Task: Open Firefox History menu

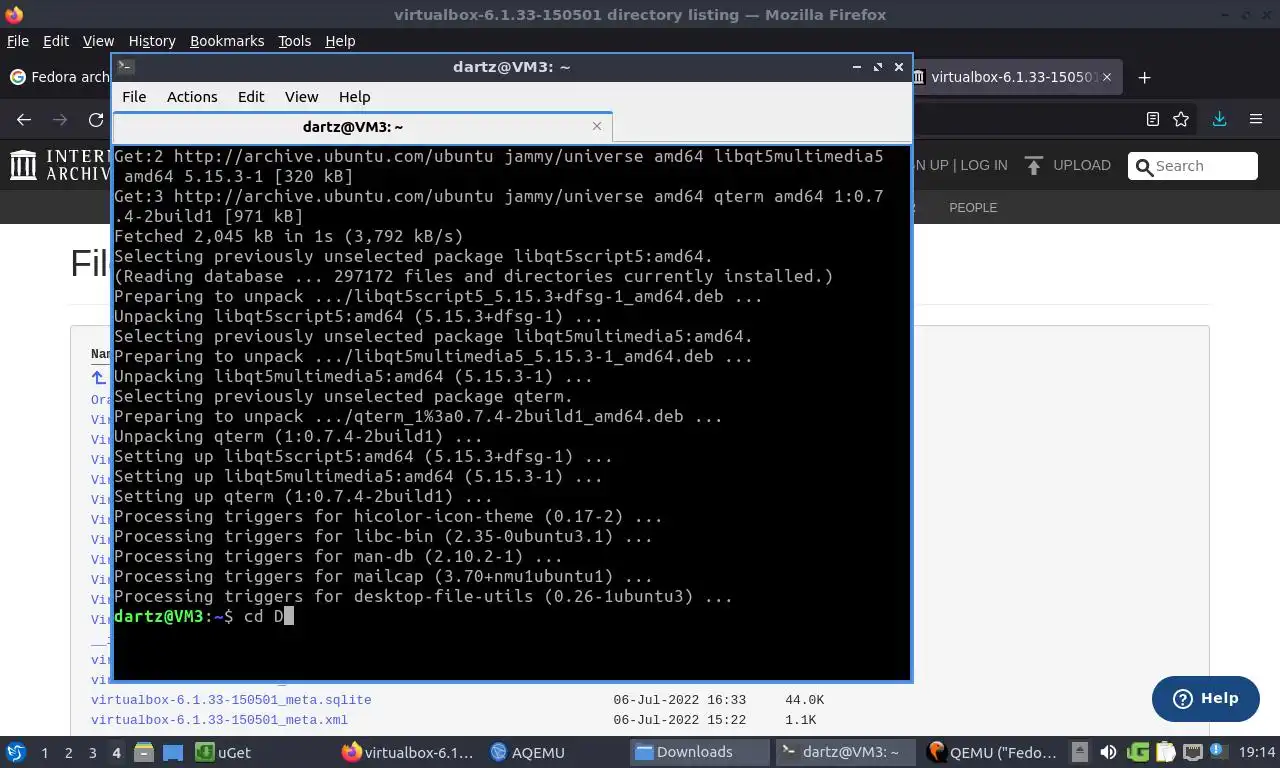Action: pos(152,41)
